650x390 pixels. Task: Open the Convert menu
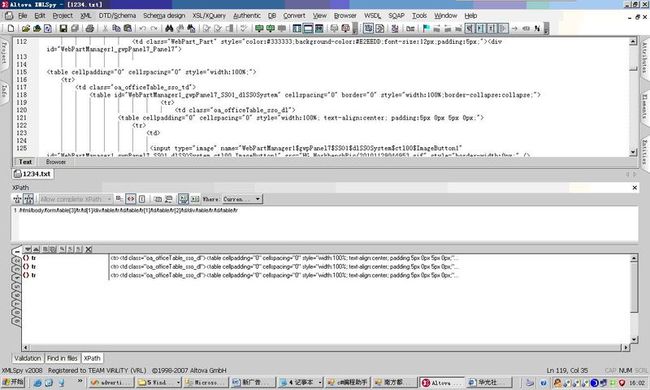(294, 16)
